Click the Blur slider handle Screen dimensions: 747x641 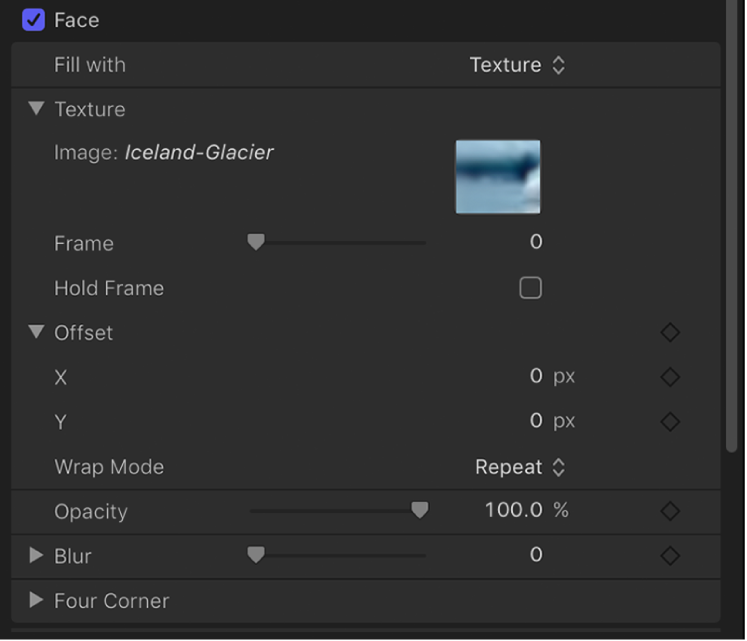click(x=256, y=555)
